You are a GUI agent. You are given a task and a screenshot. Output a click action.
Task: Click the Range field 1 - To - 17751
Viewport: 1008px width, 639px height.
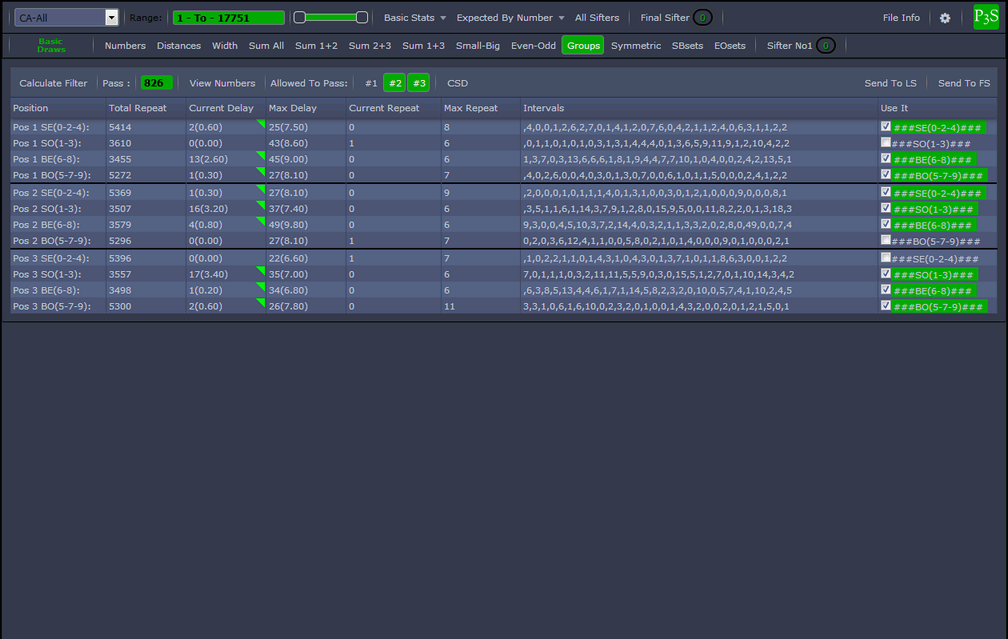pyautogui.click(x=228, y=18)
